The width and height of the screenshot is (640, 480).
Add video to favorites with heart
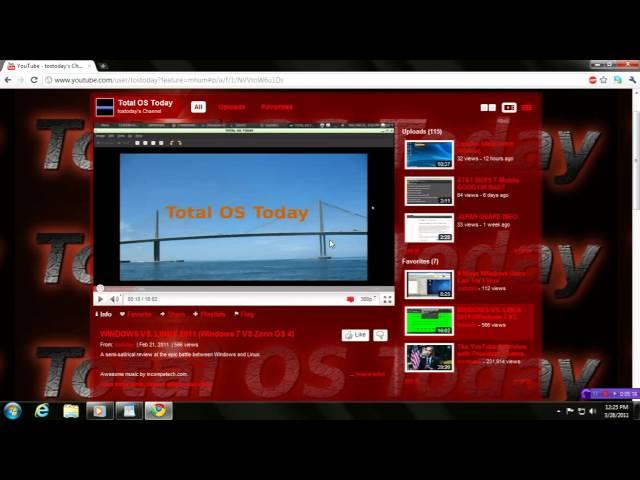click(136, 314)
